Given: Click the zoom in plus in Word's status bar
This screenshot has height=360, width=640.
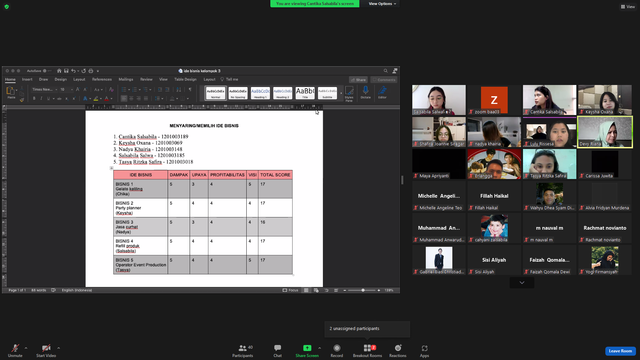Looking at the screenshot, I should [379, 290].
